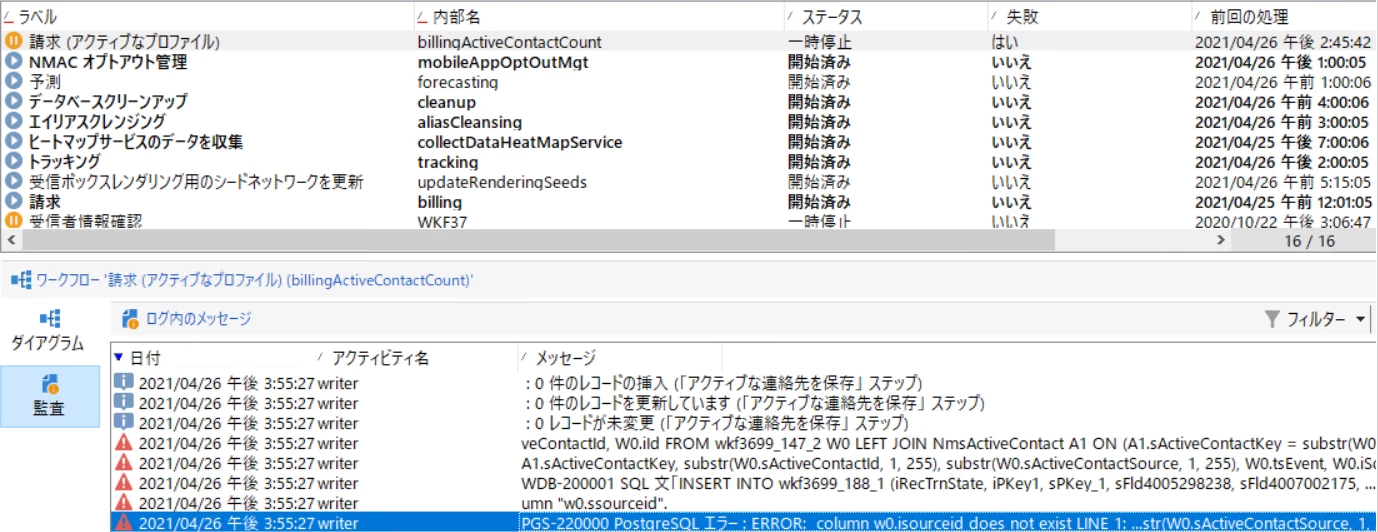
Task: Select the 0 件のレコードの挿入 message
Action: (722, 382)
